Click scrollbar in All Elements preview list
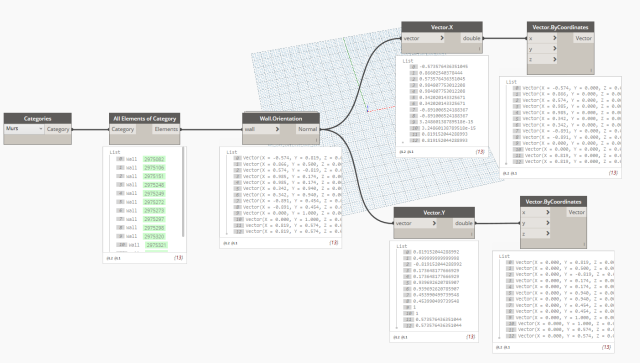The width and height of the screenshot is (640, 363). click(183, 192)
